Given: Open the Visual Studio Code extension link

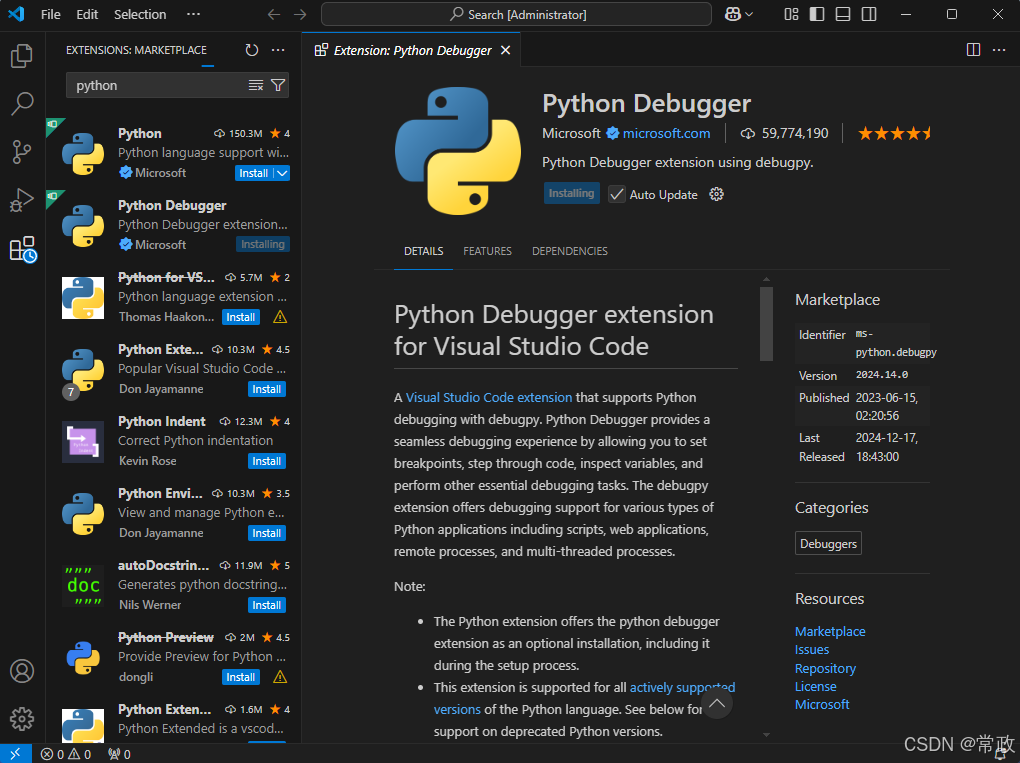Looking at the screenshot, I should pyautogui.click(x=489, y=397).
